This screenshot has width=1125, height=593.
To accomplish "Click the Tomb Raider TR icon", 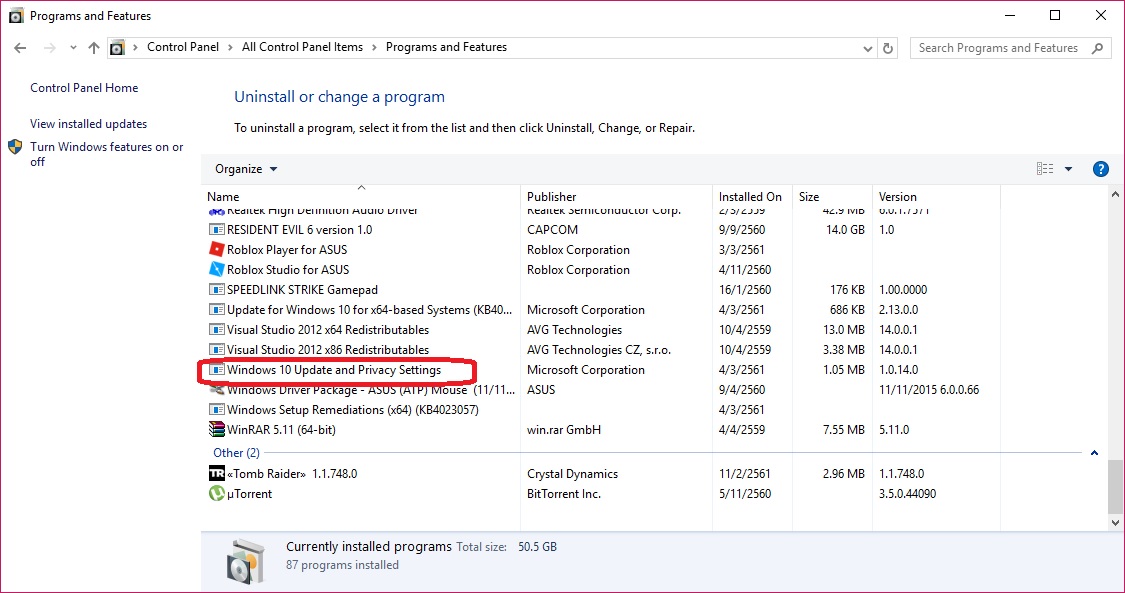I will (216, 474).
